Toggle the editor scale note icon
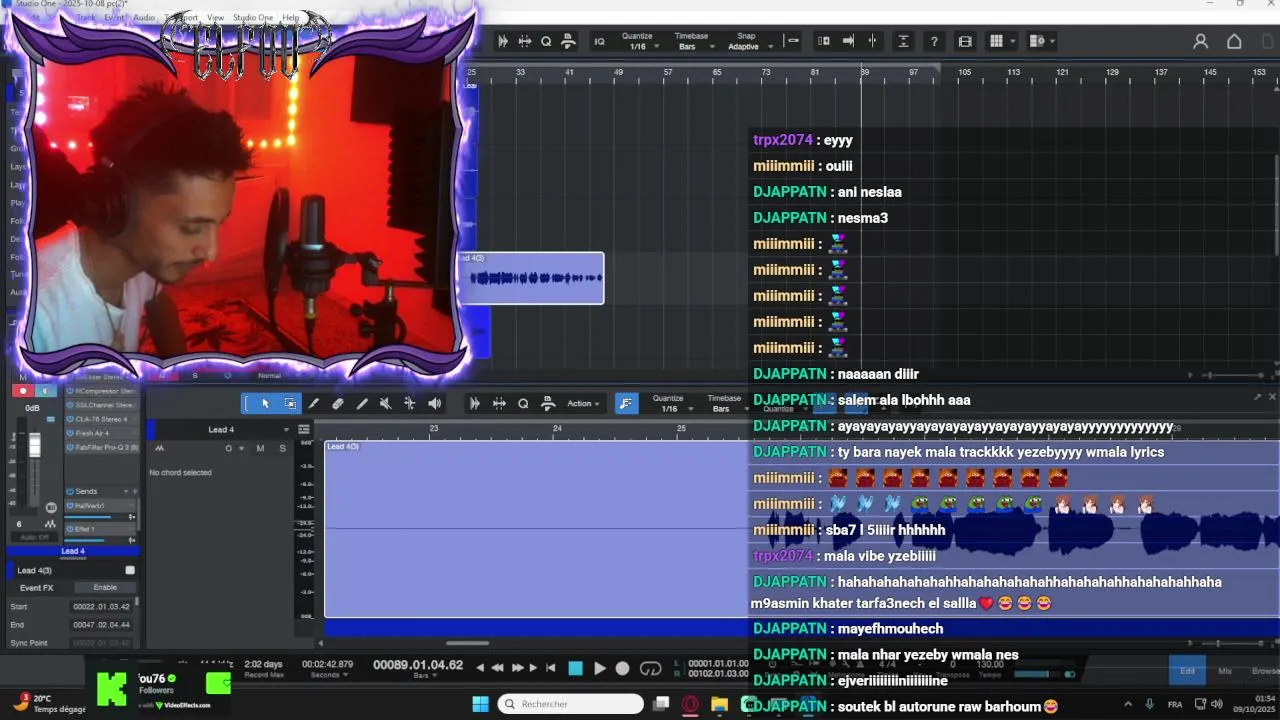The height and width of the screenshot is (720, 1280). (x=626, y=403)
